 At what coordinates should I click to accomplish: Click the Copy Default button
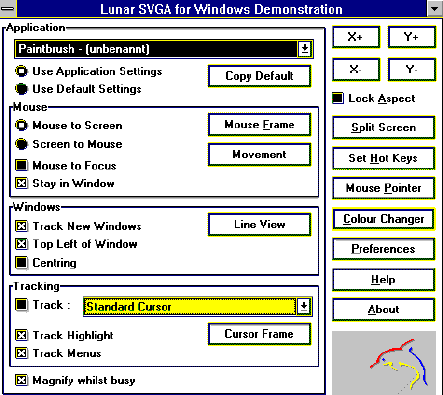tap(259, 76)
